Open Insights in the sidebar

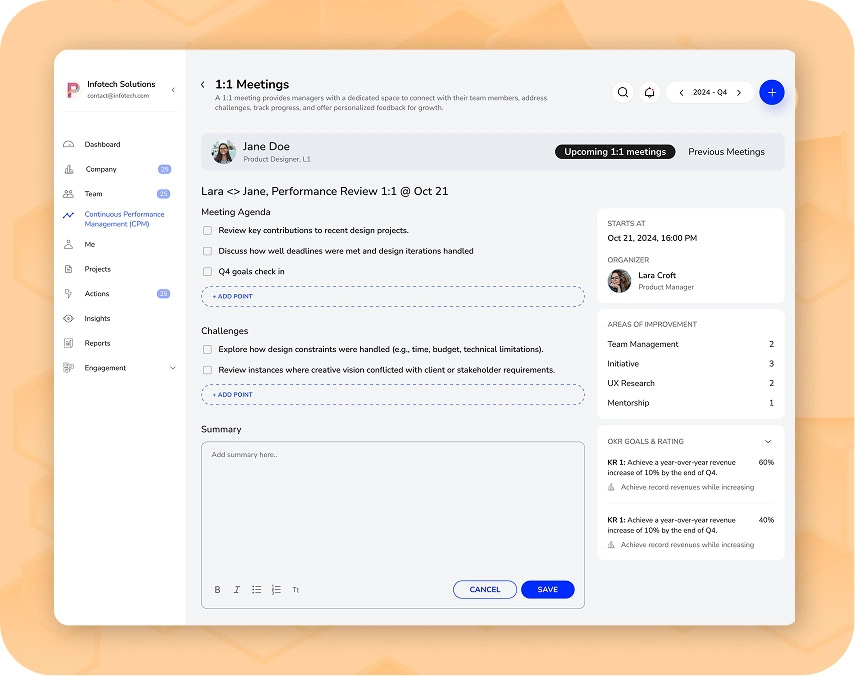97,318
